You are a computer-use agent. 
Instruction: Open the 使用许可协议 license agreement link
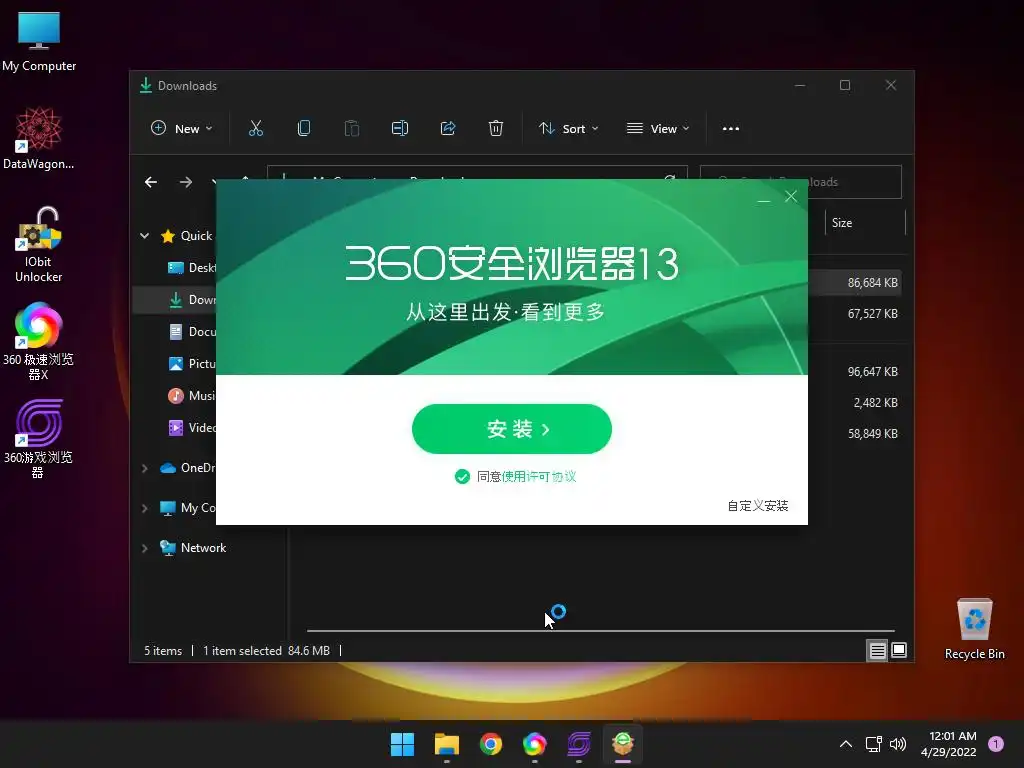point(539,477)
